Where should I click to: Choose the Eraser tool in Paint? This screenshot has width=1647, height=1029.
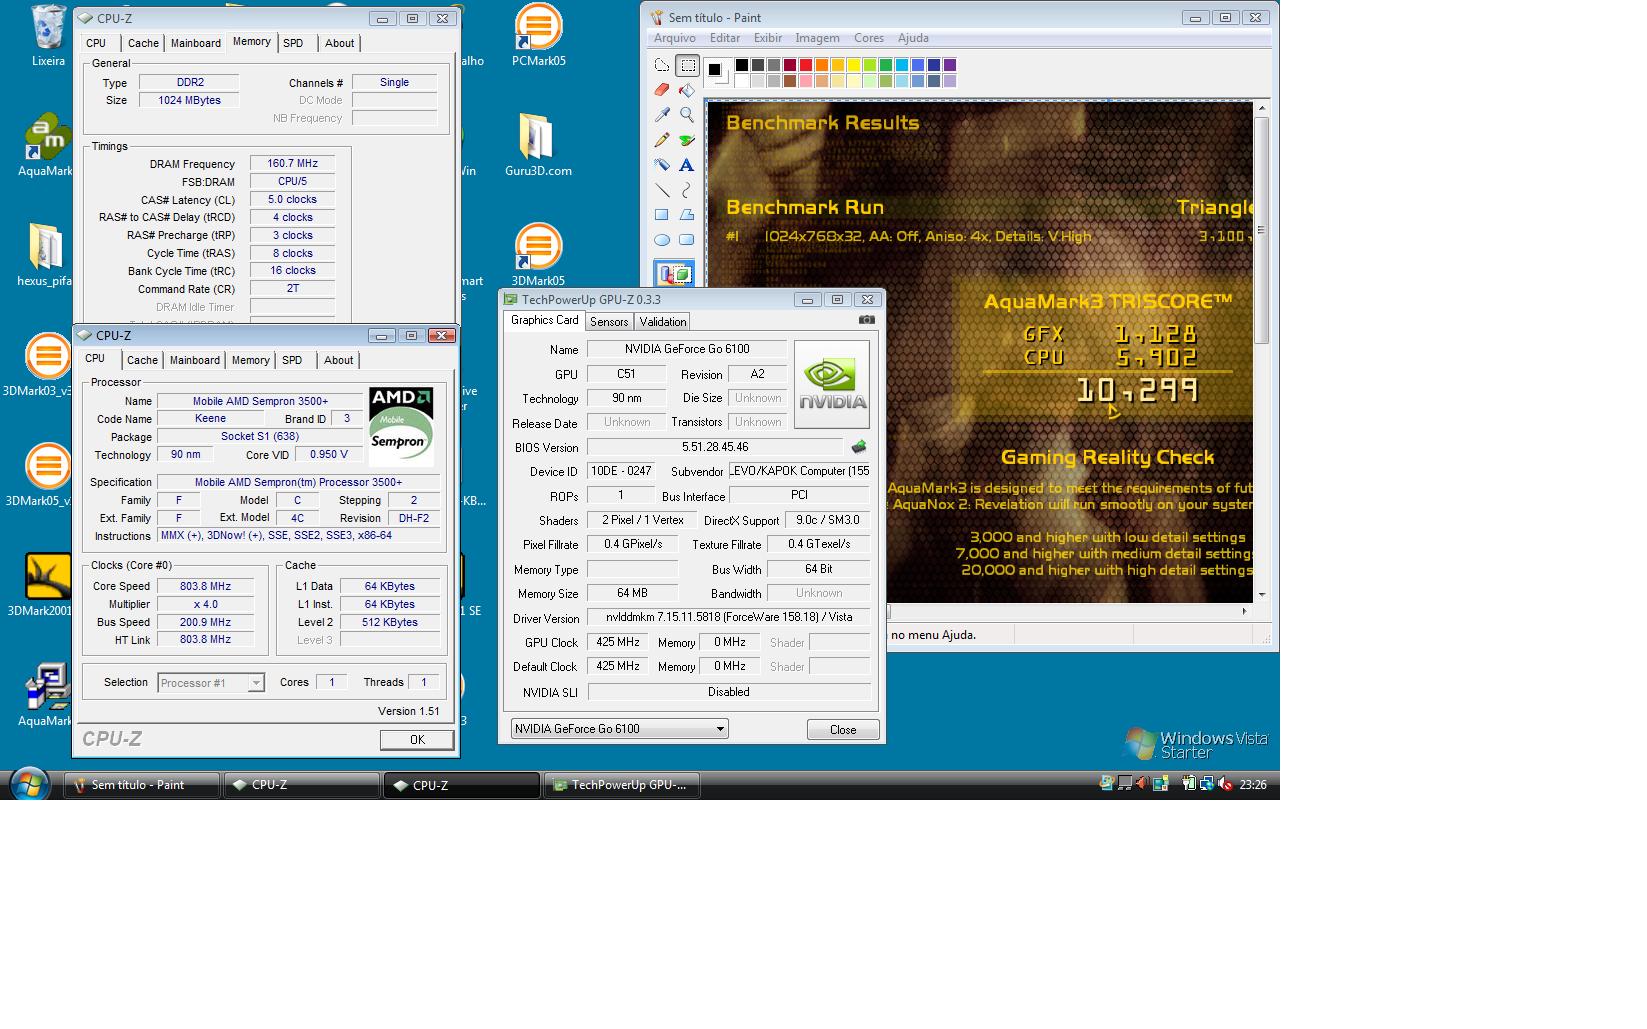coord(662,90)
